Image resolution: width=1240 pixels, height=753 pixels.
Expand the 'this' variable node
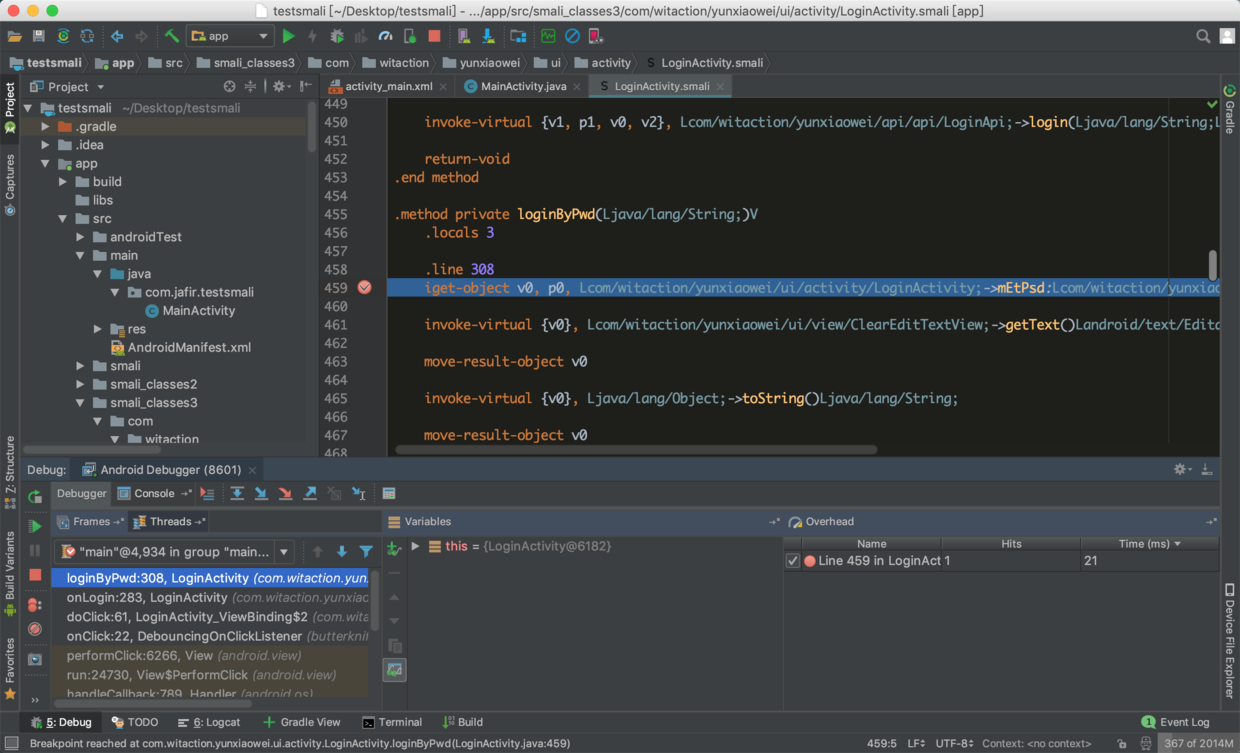coord(415,547)
